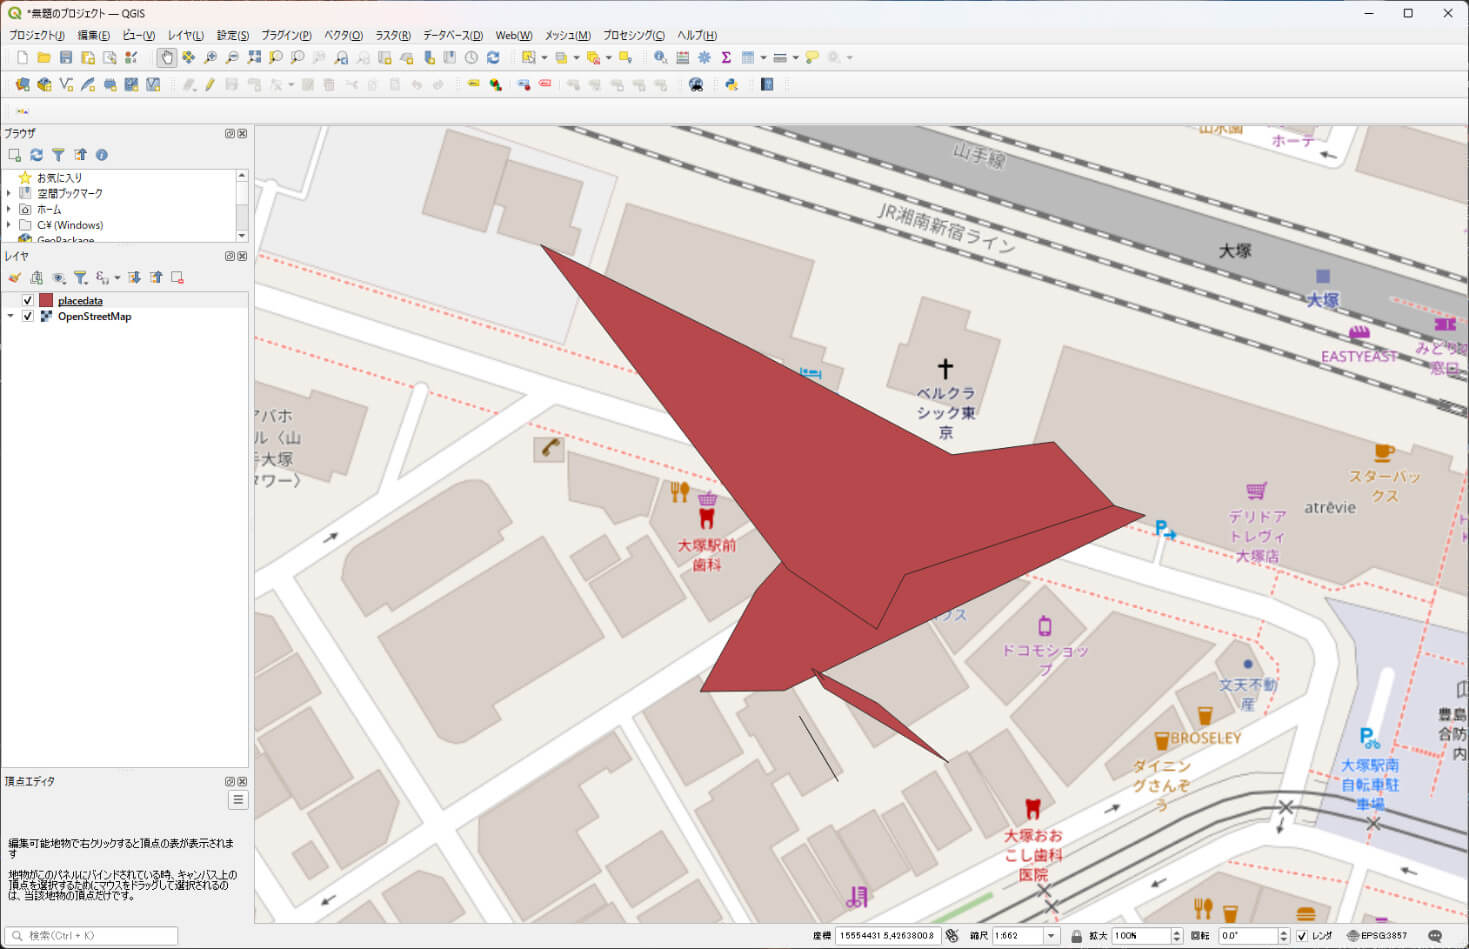This screenshot has height=949, width=1469.
Task: Remove selected layer via Layers toolbar icon
Action: 177,278
